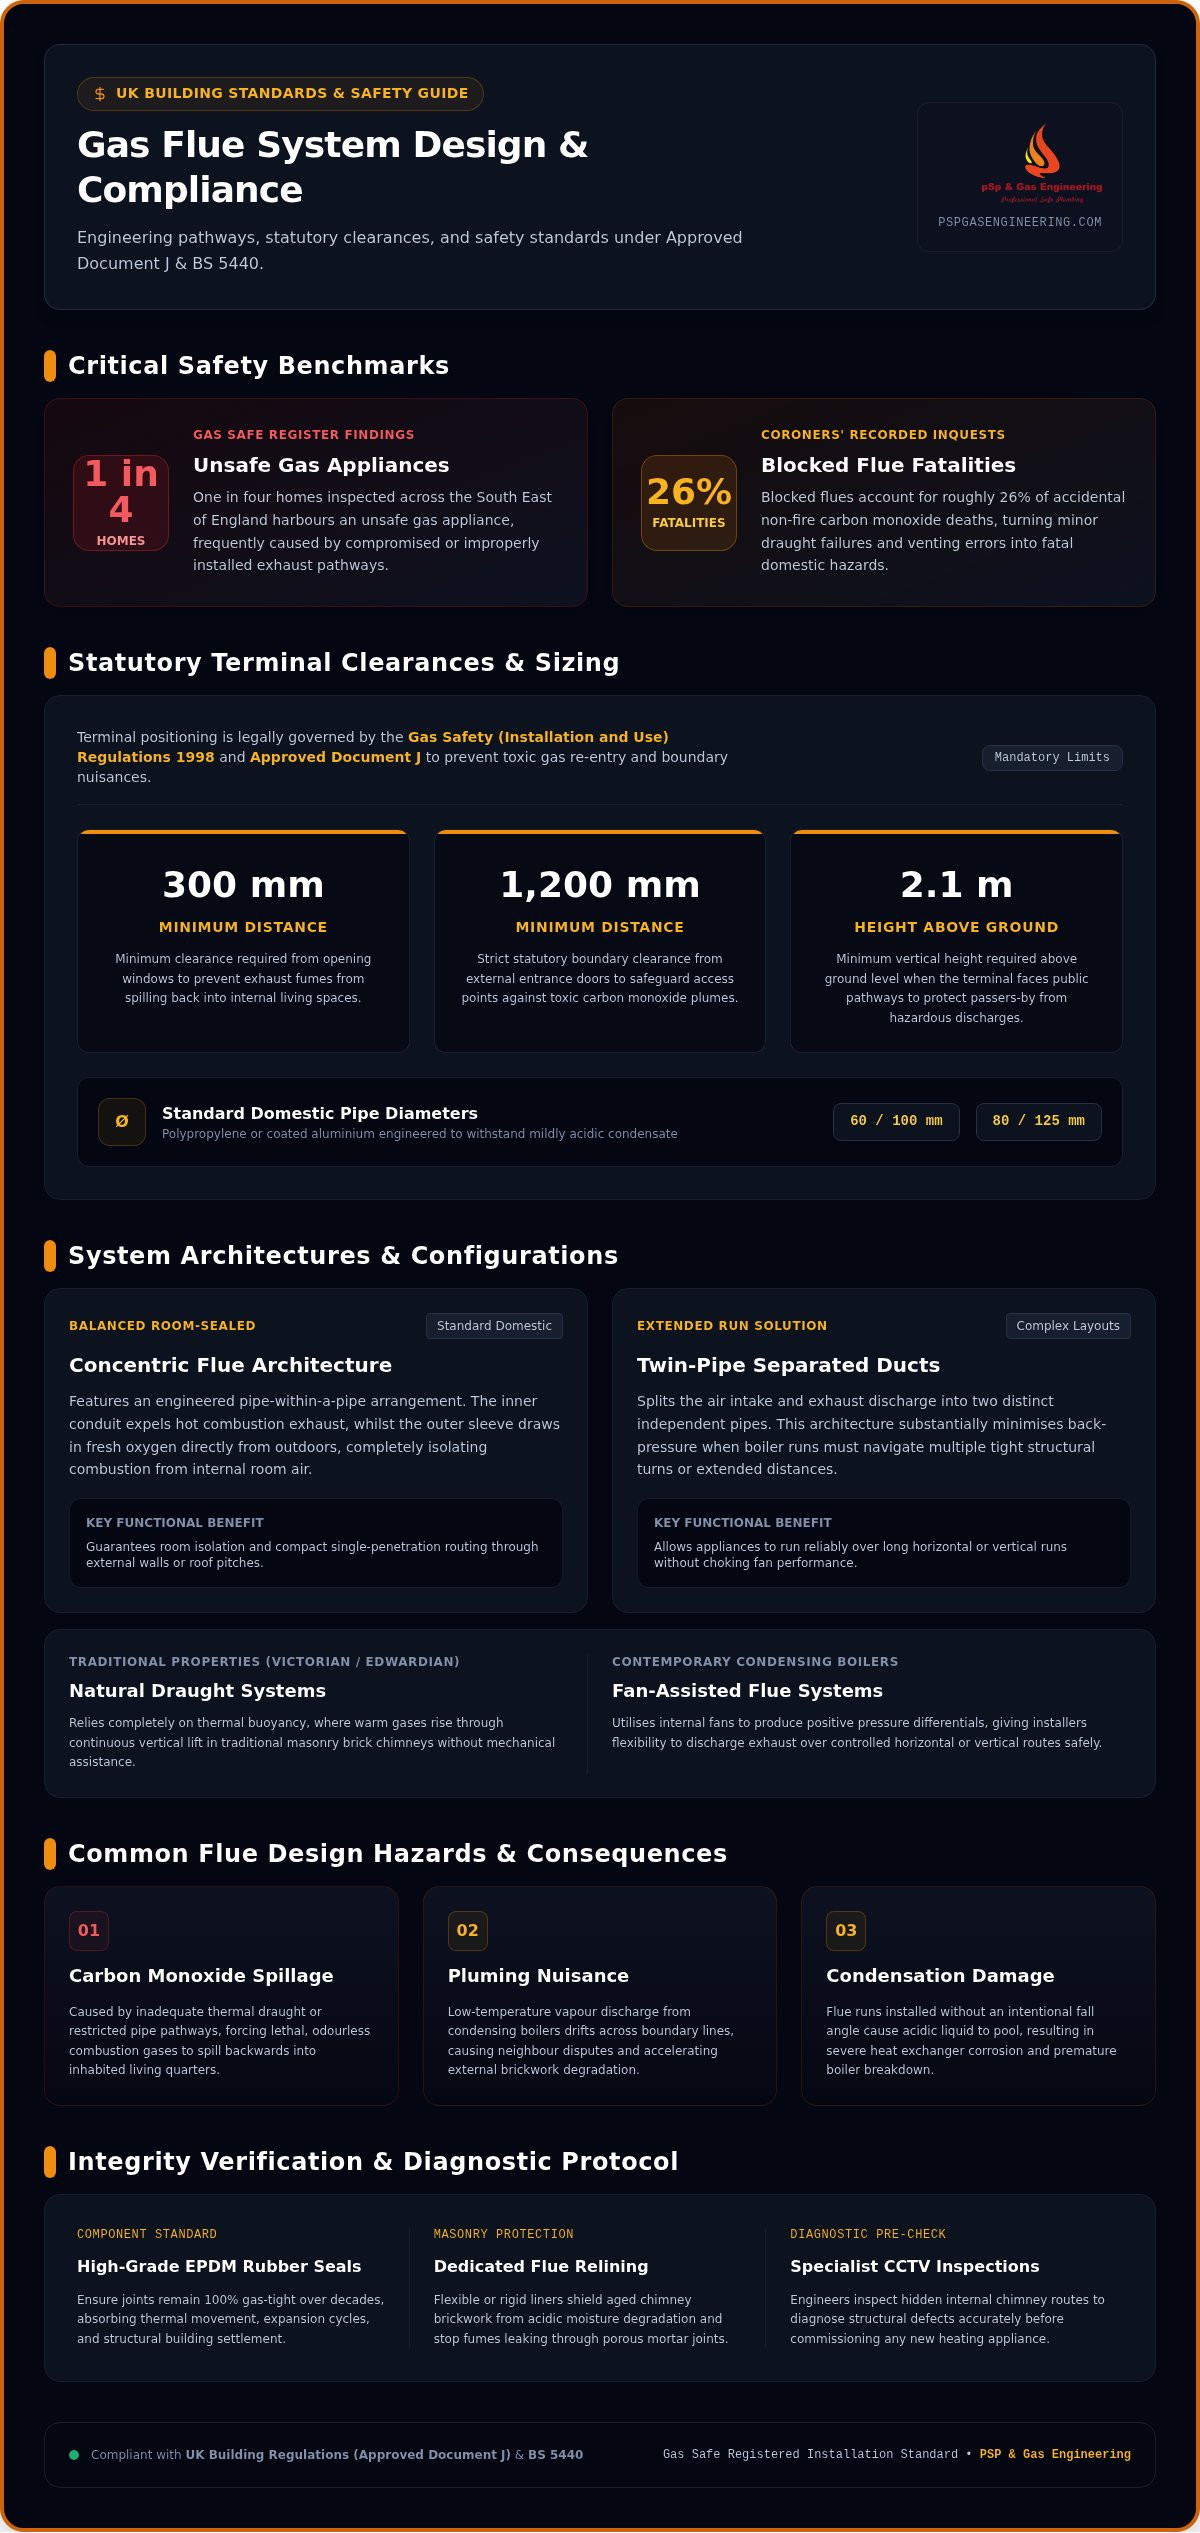Click the "1 in 4 HOMES" stat badge

pos(121,503)
